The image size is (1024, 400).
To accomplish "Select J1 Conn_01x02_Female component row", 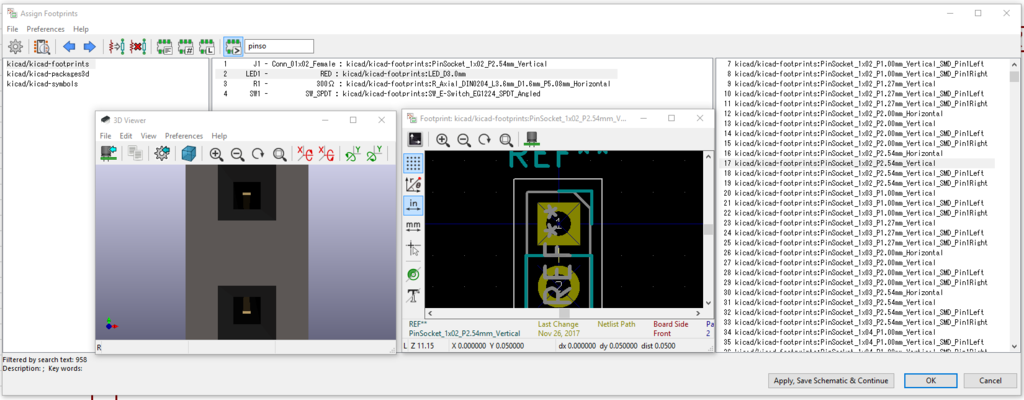I will pos(416,65).
